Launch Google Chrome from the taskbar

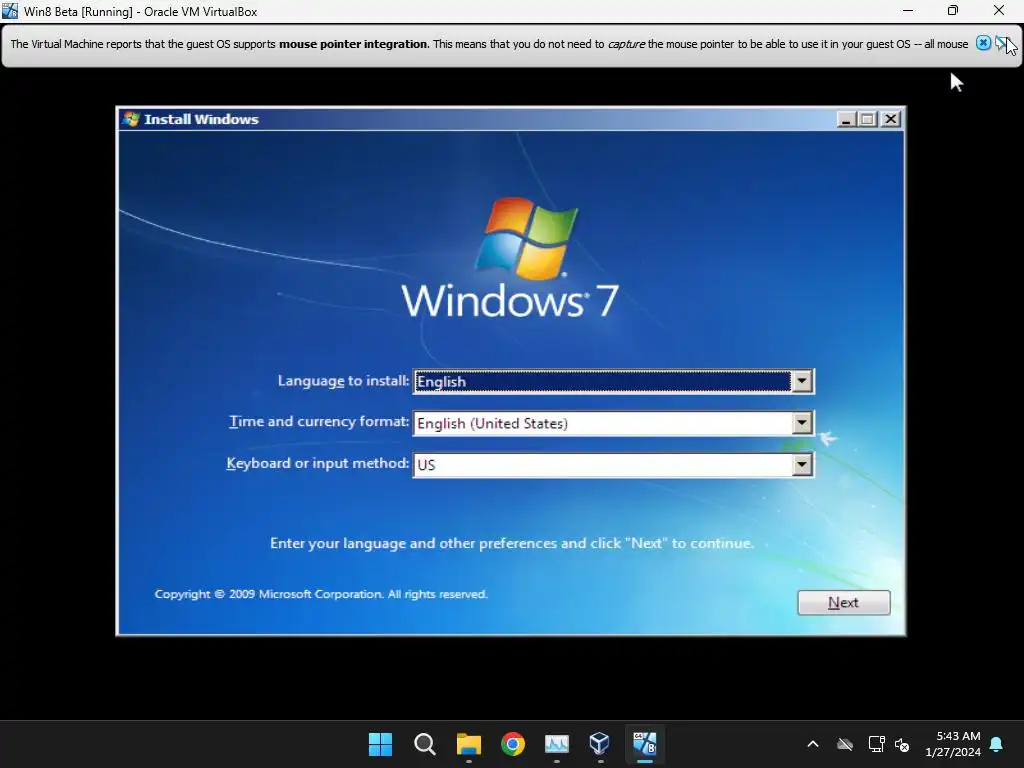pyautogui.click(x=513, y=744)
